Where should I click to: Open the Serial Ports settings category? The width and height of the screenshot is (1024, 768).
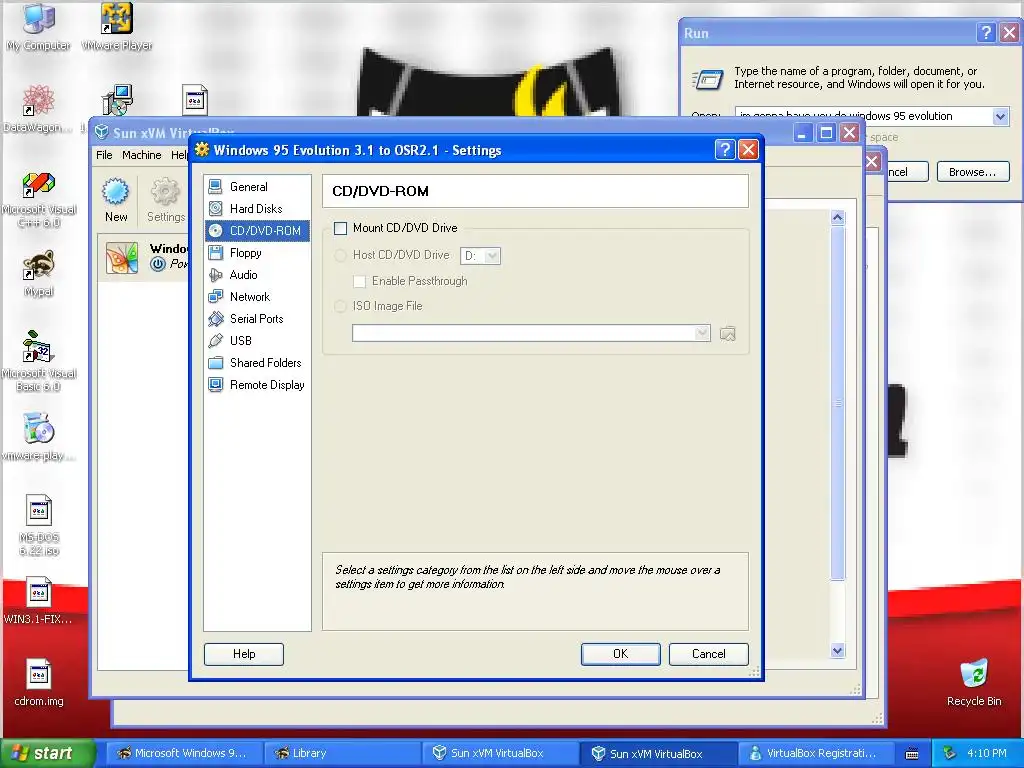(257, 319)
